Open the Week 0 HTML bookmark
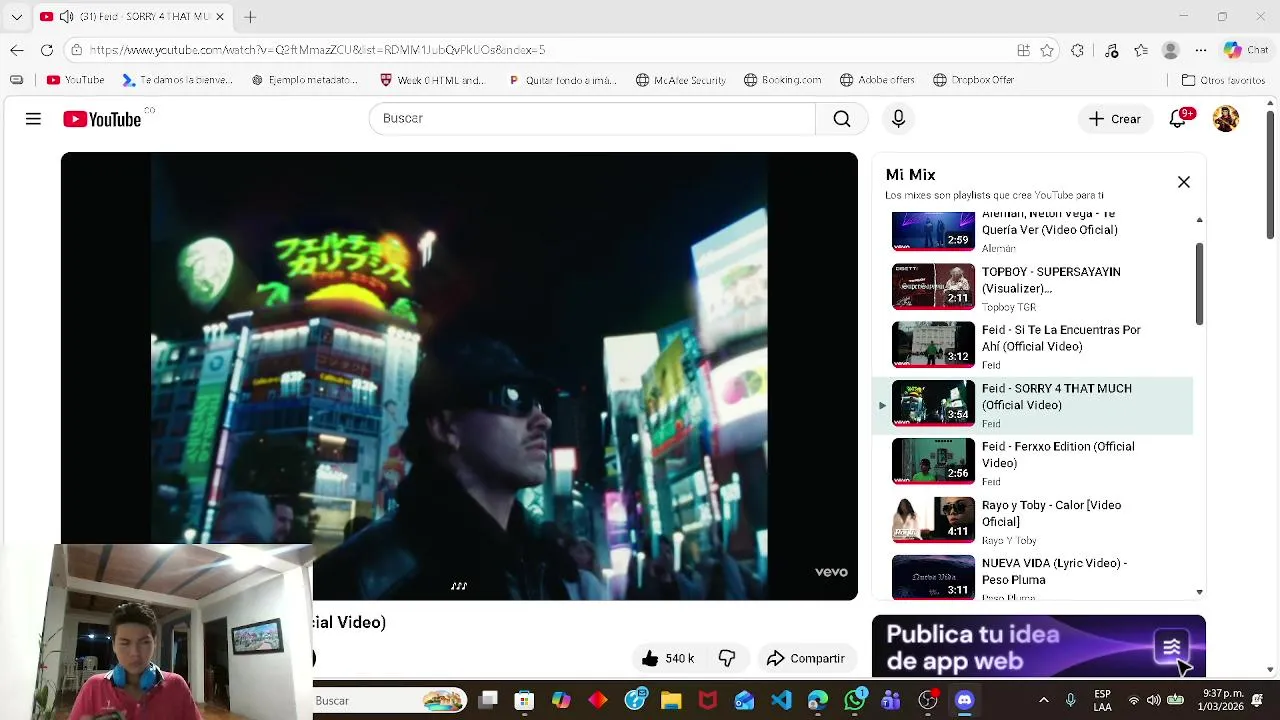Image resolution: width=1280 pixels, height=720 pixels. coord(433,80)
